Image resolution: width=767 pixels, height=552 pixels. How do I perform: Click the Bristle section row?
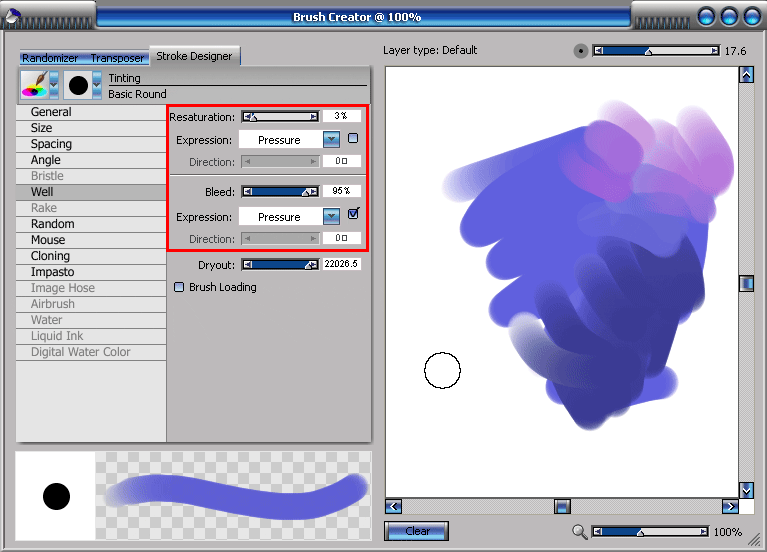[x=91, y=176]
